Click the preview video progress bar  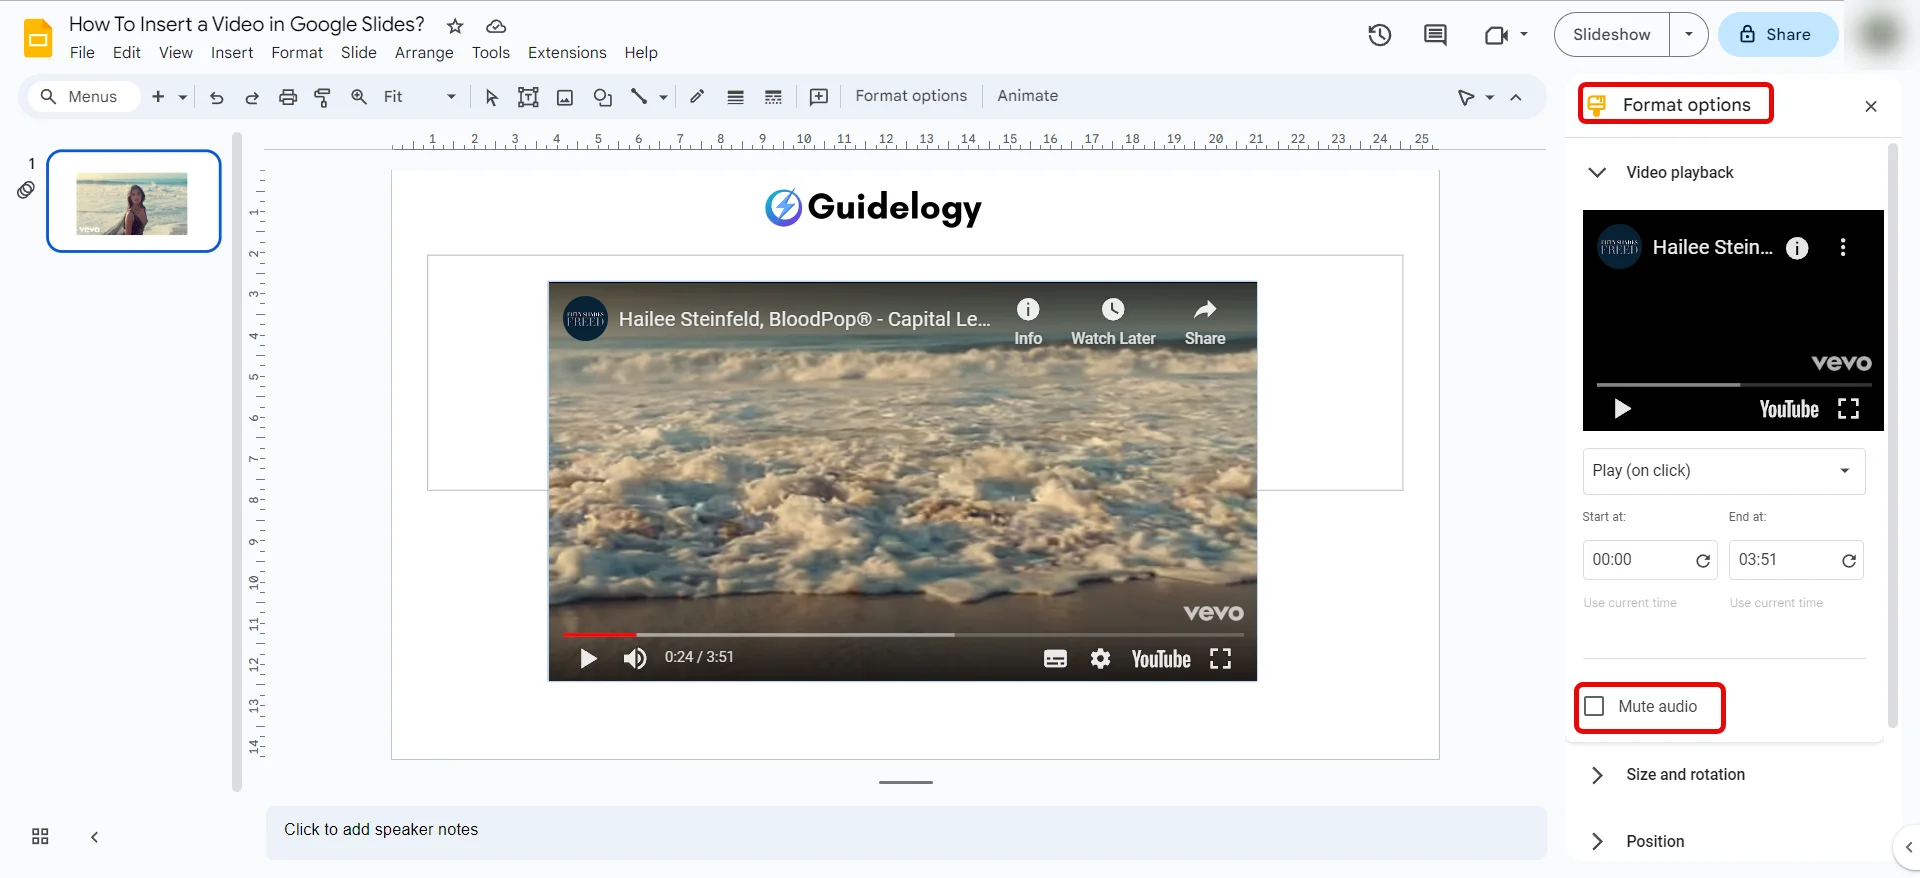click(1733, 385)
